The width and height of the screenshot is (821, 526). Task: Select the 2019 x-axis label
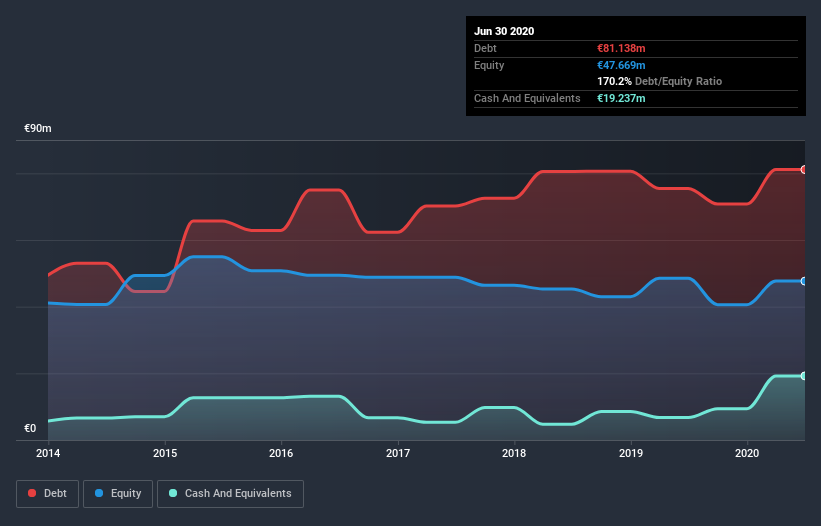[x=631, y=453]
